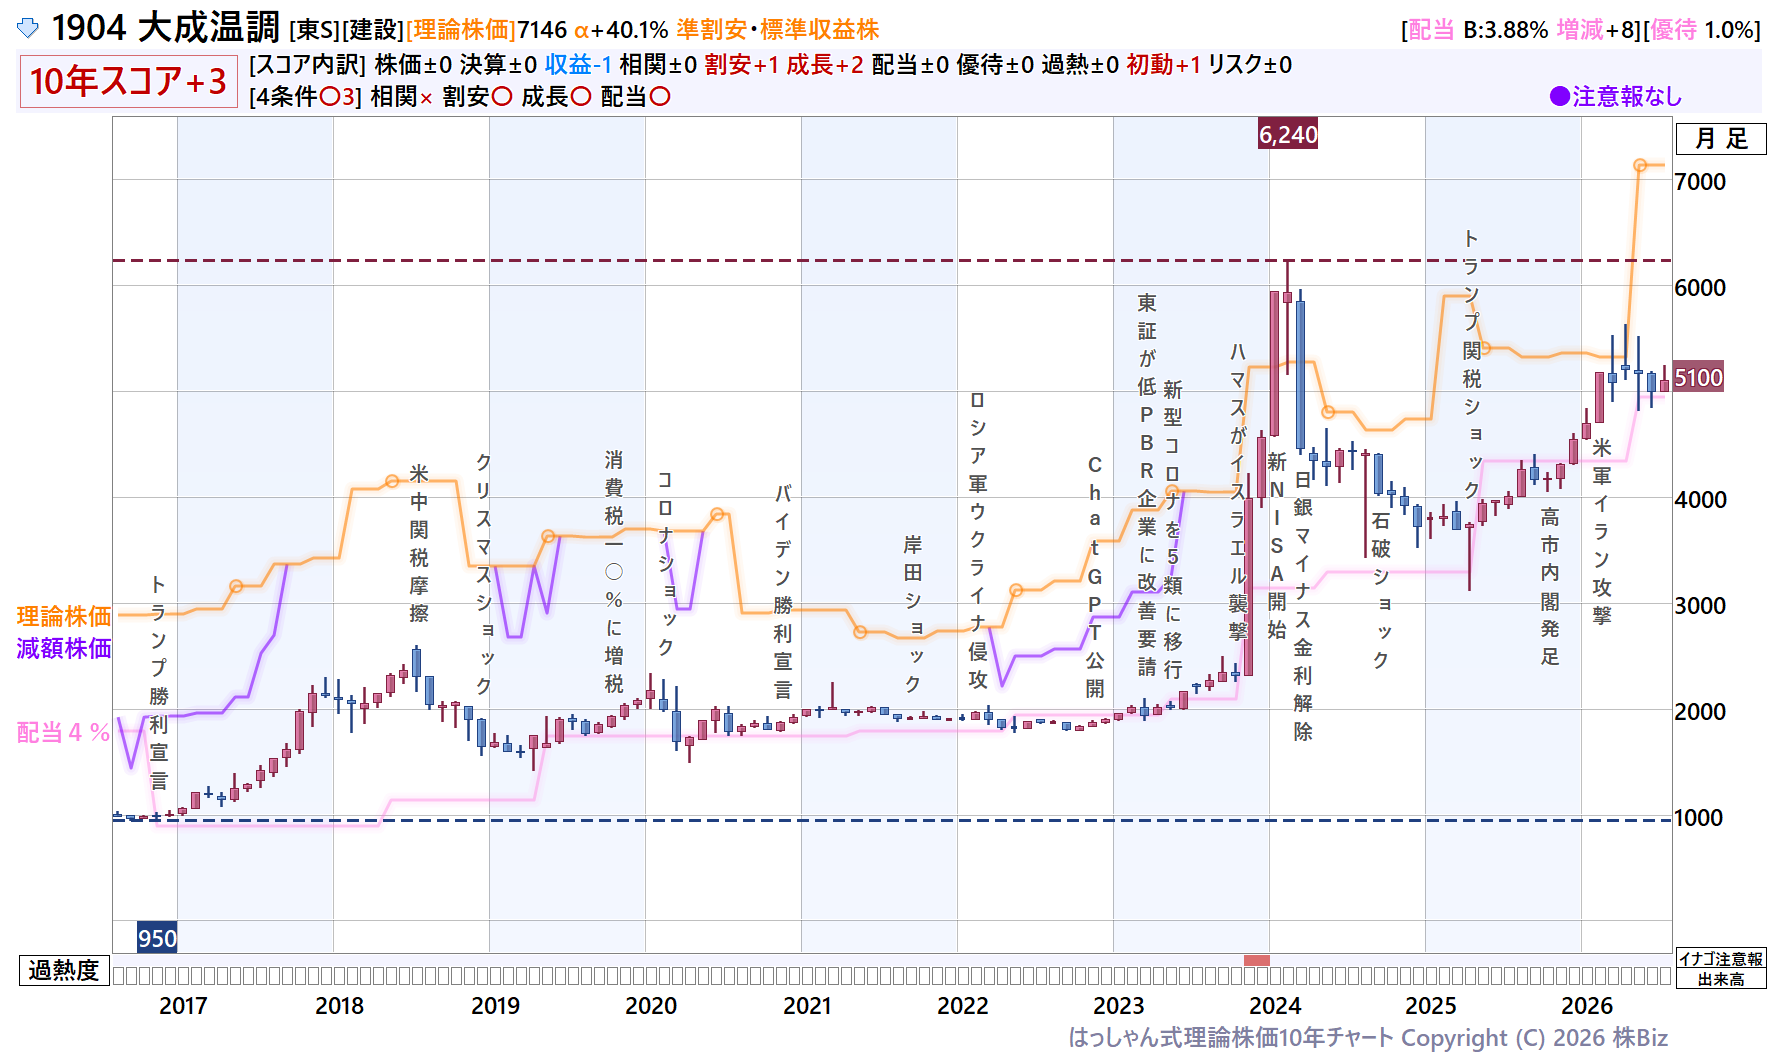Image resolution: width=1780 pixels, height=1054 pixels.
Task: Click the 2017 year axis label
Action: (x=183, y=1006)
